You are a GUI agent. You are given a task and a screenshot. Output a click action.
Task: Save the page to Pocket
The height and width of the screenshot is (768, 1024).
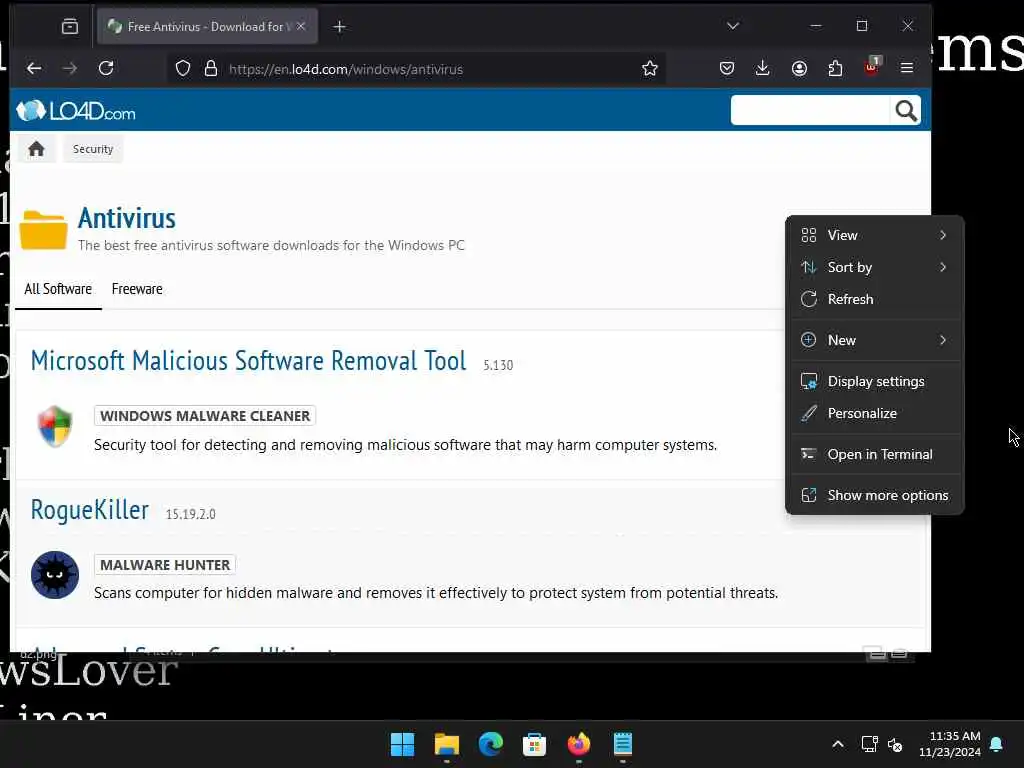pyautogui.click(x=726, y=68)
